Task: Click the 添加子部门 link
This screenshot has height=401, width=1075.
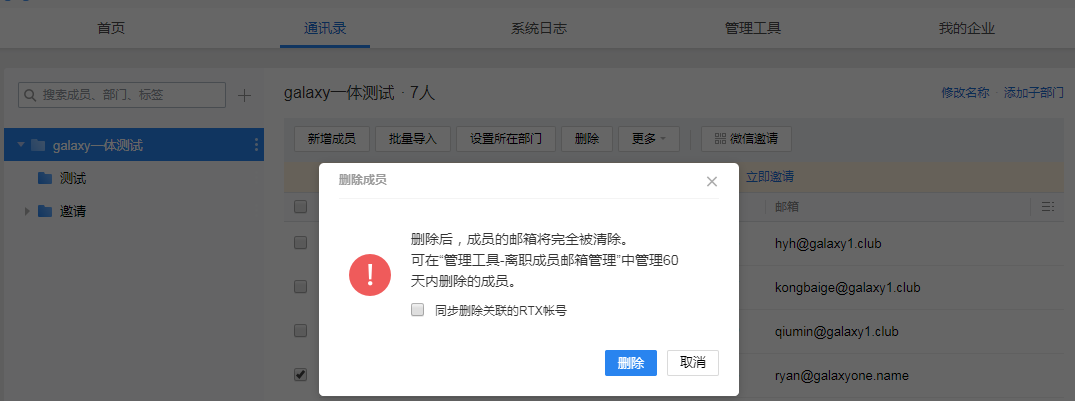Action: (1033, 93)
